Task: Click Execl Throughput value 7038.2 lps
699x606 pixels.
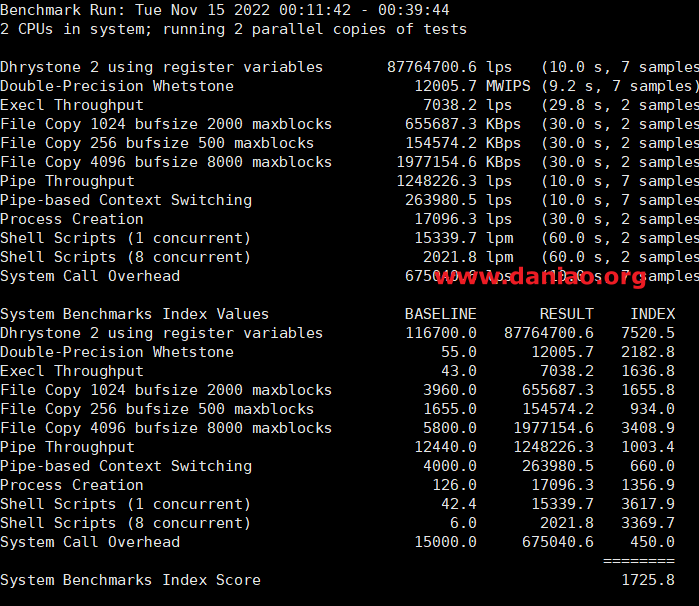Action: click(x=467, y=105)
